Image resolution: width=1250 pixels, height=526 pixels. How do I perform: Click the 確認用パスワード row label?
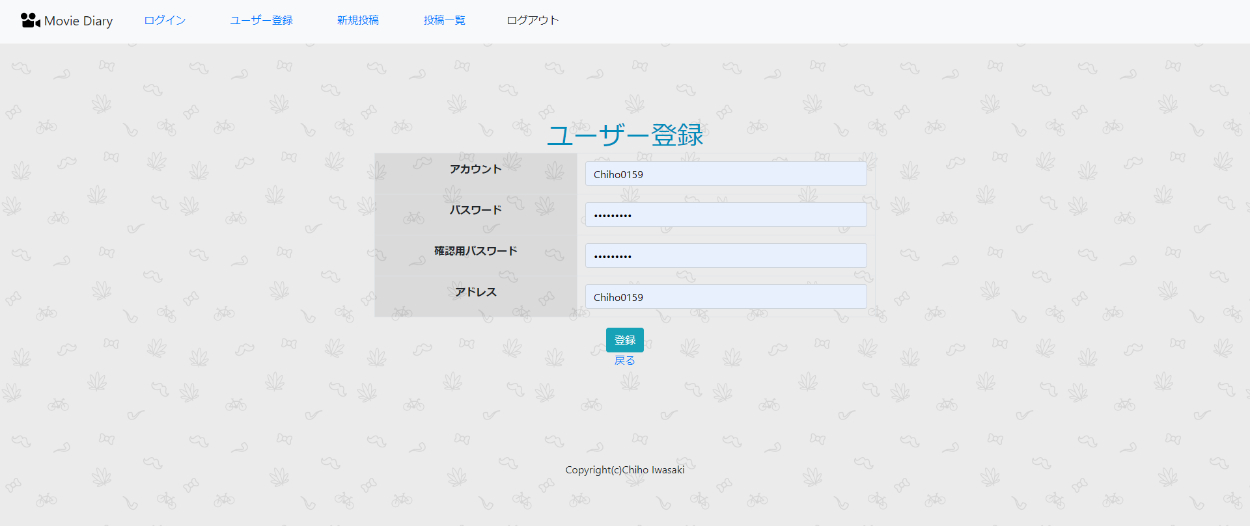click(x=476, y=251)
